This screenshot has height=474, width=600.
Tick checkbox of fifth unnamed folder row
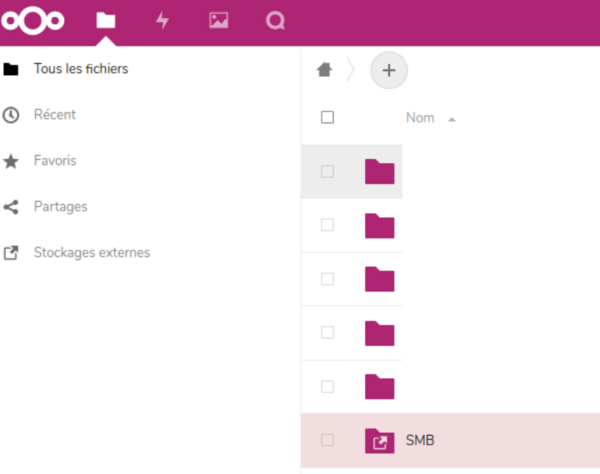pyautogui.click(x=327, y=386)
